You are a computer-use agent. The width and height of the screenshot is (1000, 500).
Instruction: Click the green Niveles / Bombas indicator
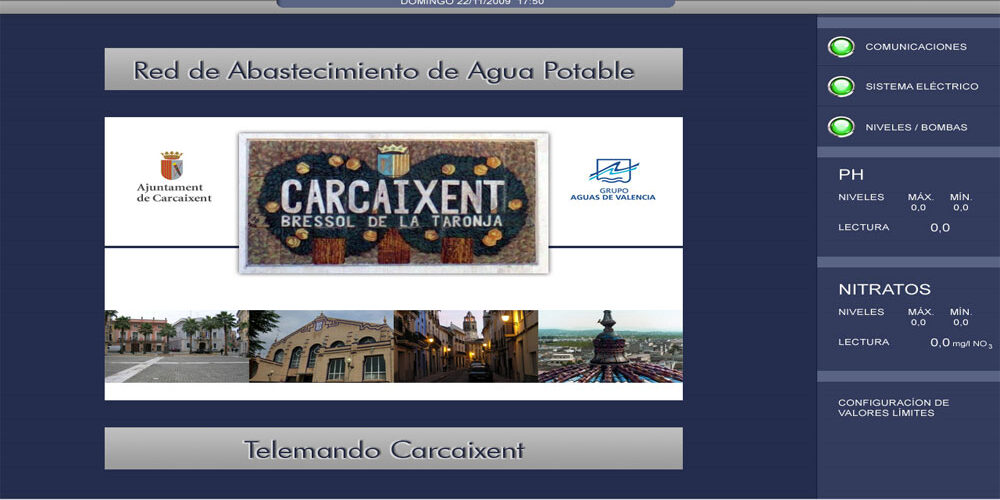coord(841,127)
